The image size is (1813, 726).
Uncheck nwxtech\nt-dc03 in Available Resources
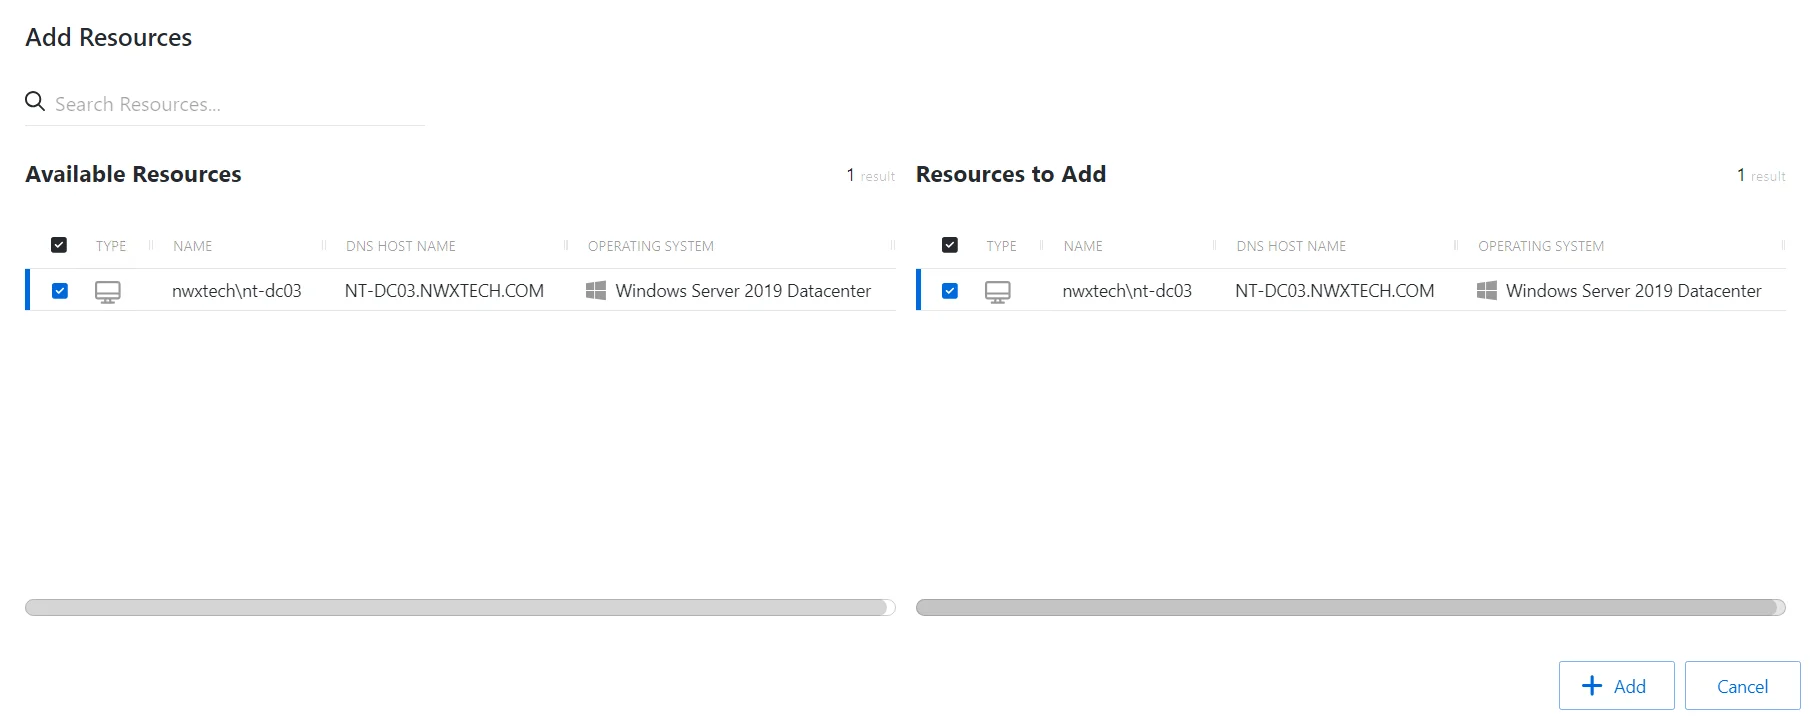(x=60, y=291)
